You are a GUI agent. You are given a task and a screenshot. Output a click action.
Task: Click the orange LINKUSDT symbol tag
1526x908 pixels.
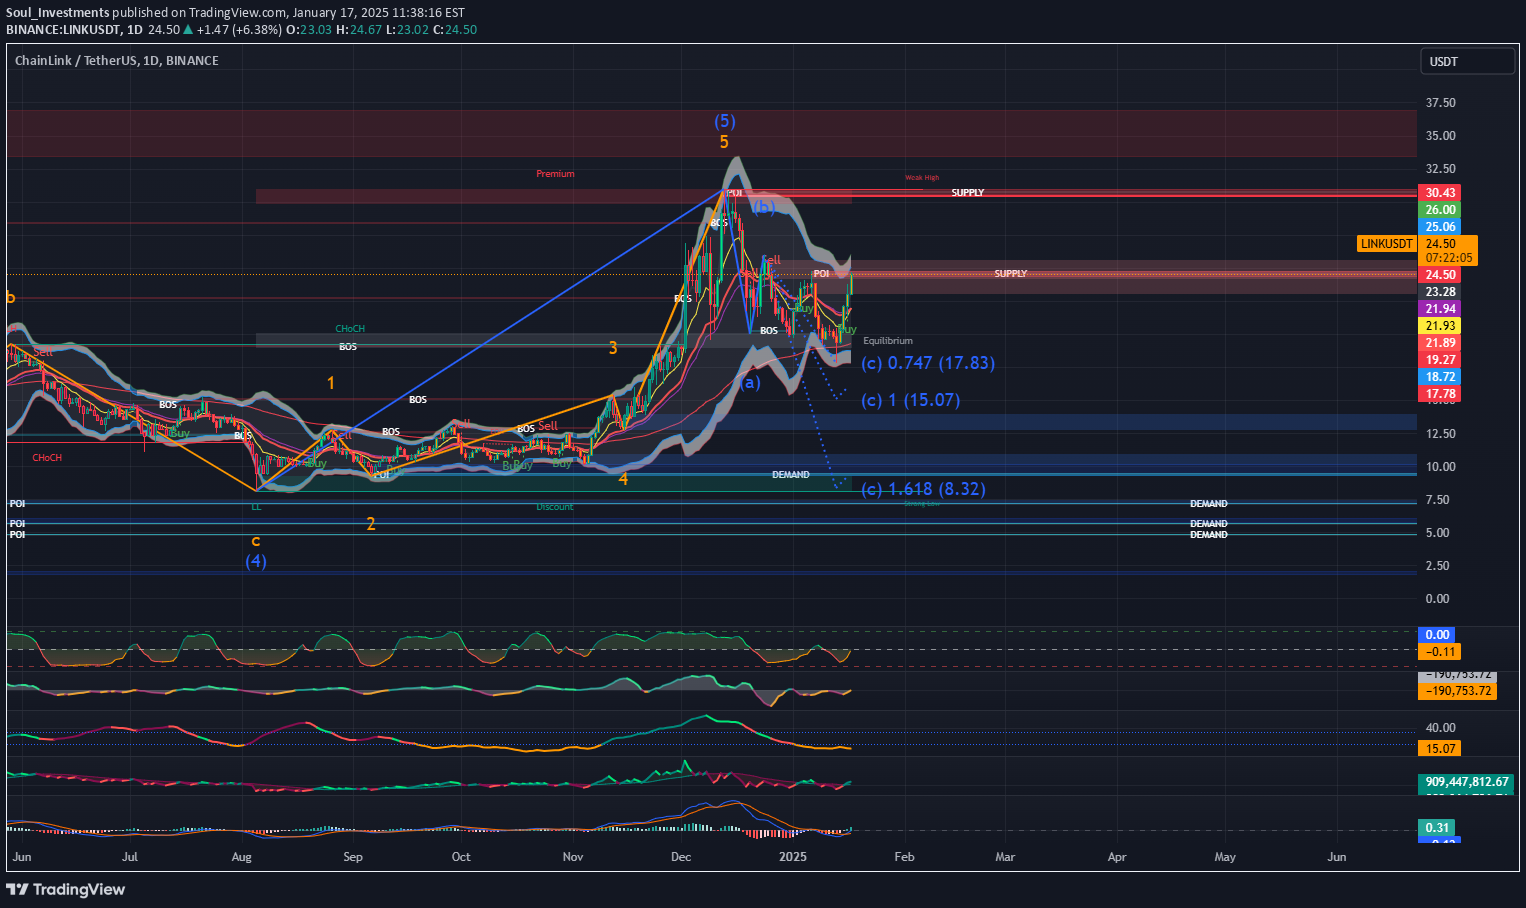pyautogui.click(x=1387, y=244)
